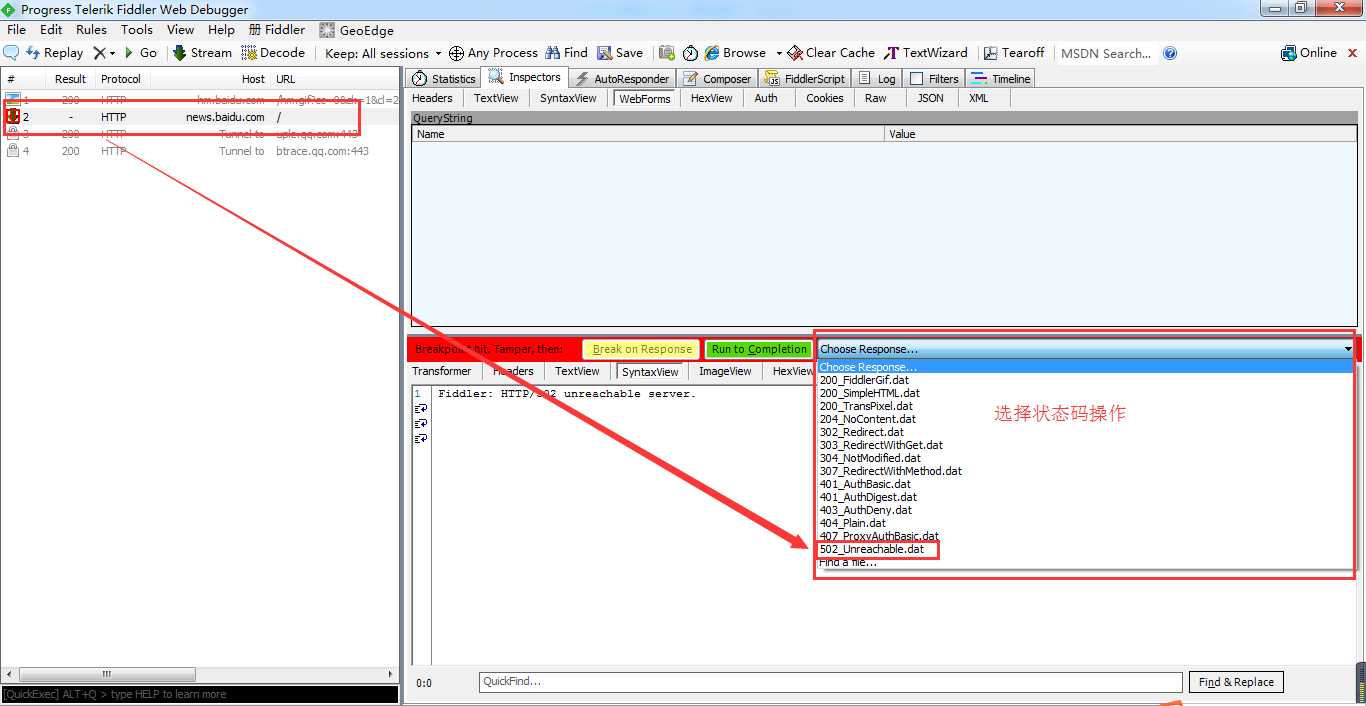Click the Break on Response button
This screenshot has height=706, width=1366.
coord(642,349)
